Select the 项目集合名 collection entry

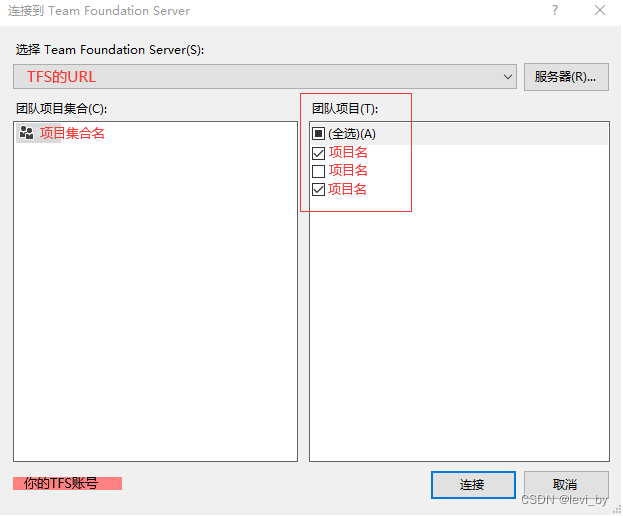pos(72,133)
